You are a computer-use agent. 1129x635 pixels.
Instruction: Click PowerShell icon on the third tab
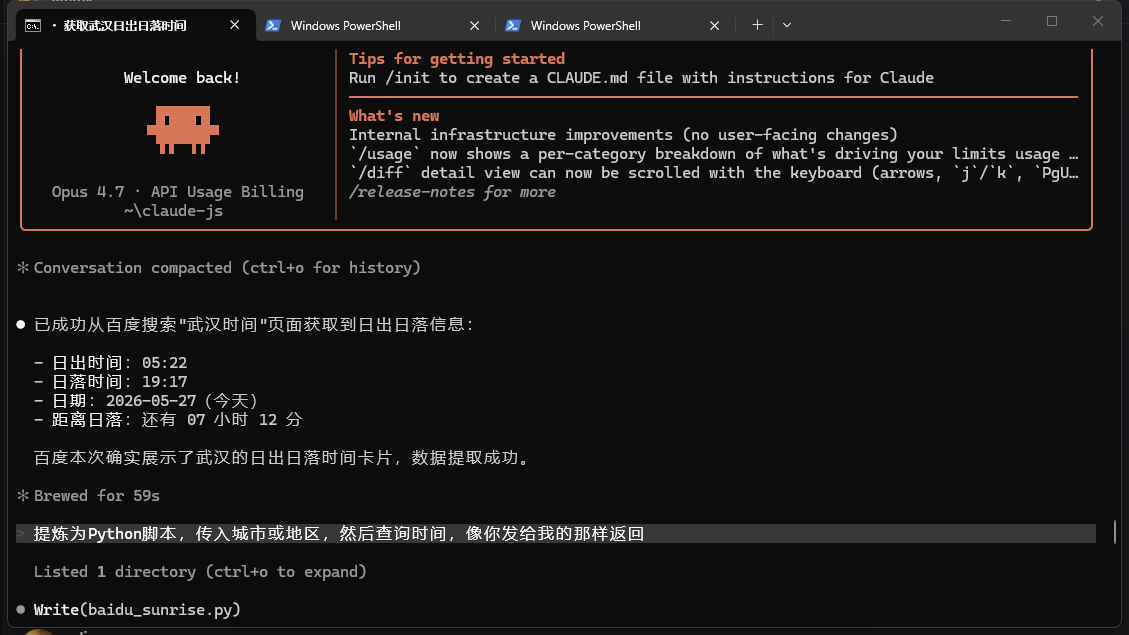[x=513, y=25]
